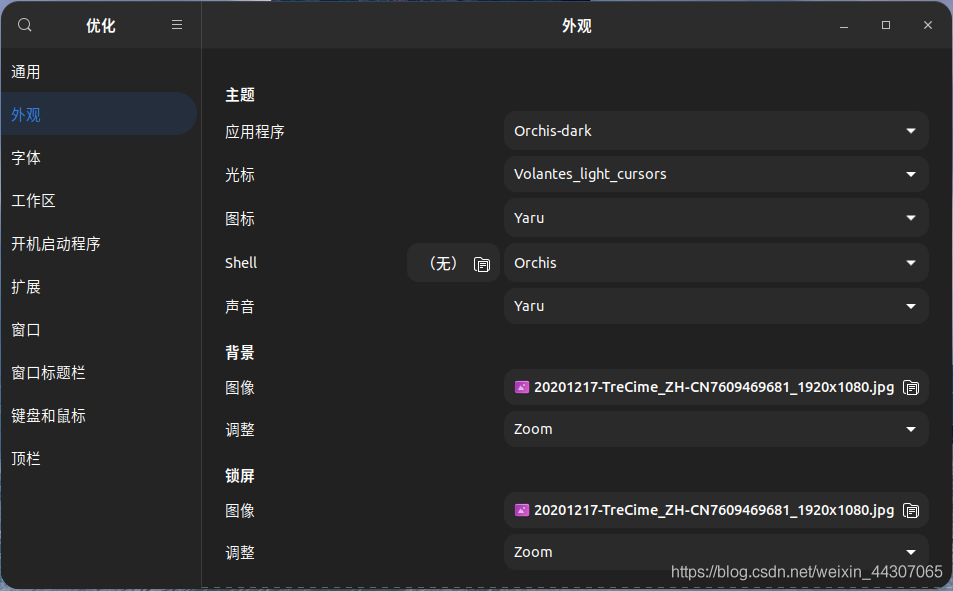Click the Shell theme file chooser icon

[x=482, y=264]
